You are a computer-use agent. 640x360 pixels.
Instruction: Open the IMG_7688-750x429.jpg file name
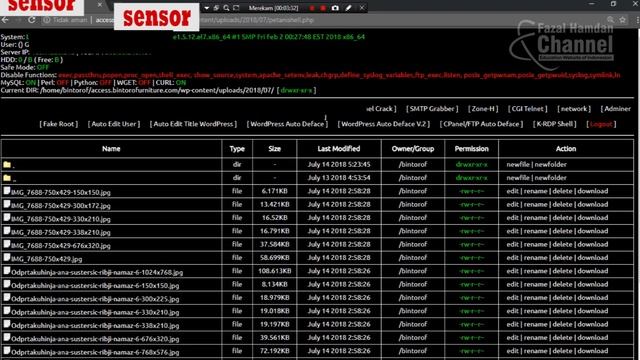point(47,259)
